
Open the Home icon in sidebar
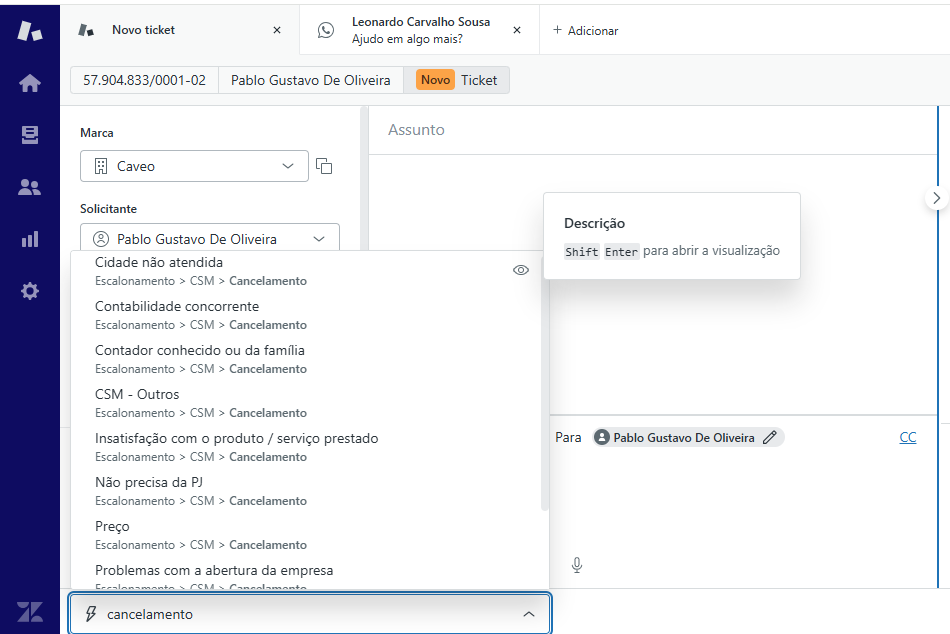coord(30,84)
